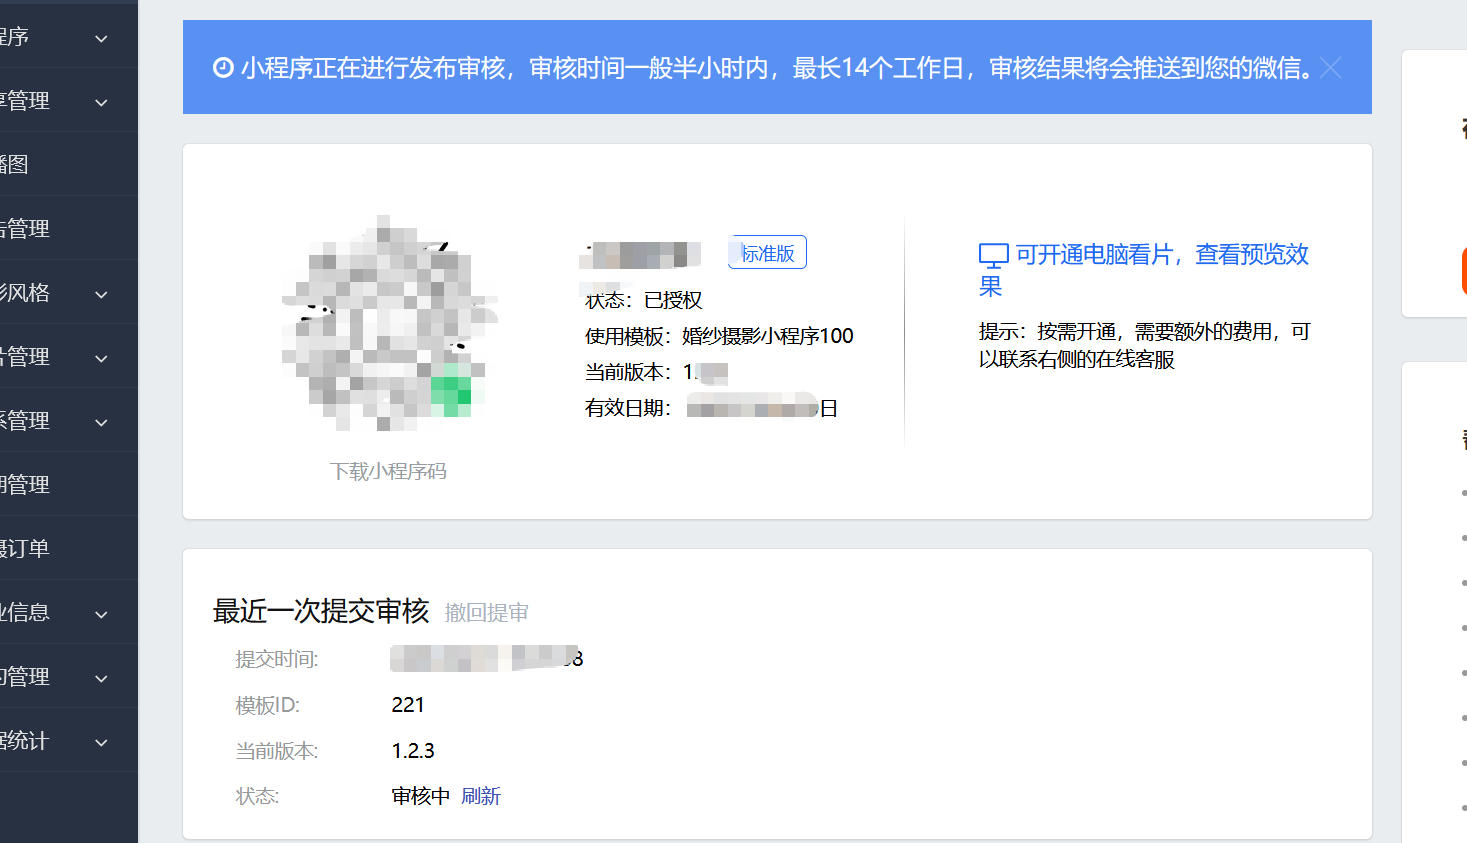The width and height of the screenshot is (1467, 843).
Task: Expand the chevron on the 系管理 sidebar row
Action: click(x=101, y=422)
